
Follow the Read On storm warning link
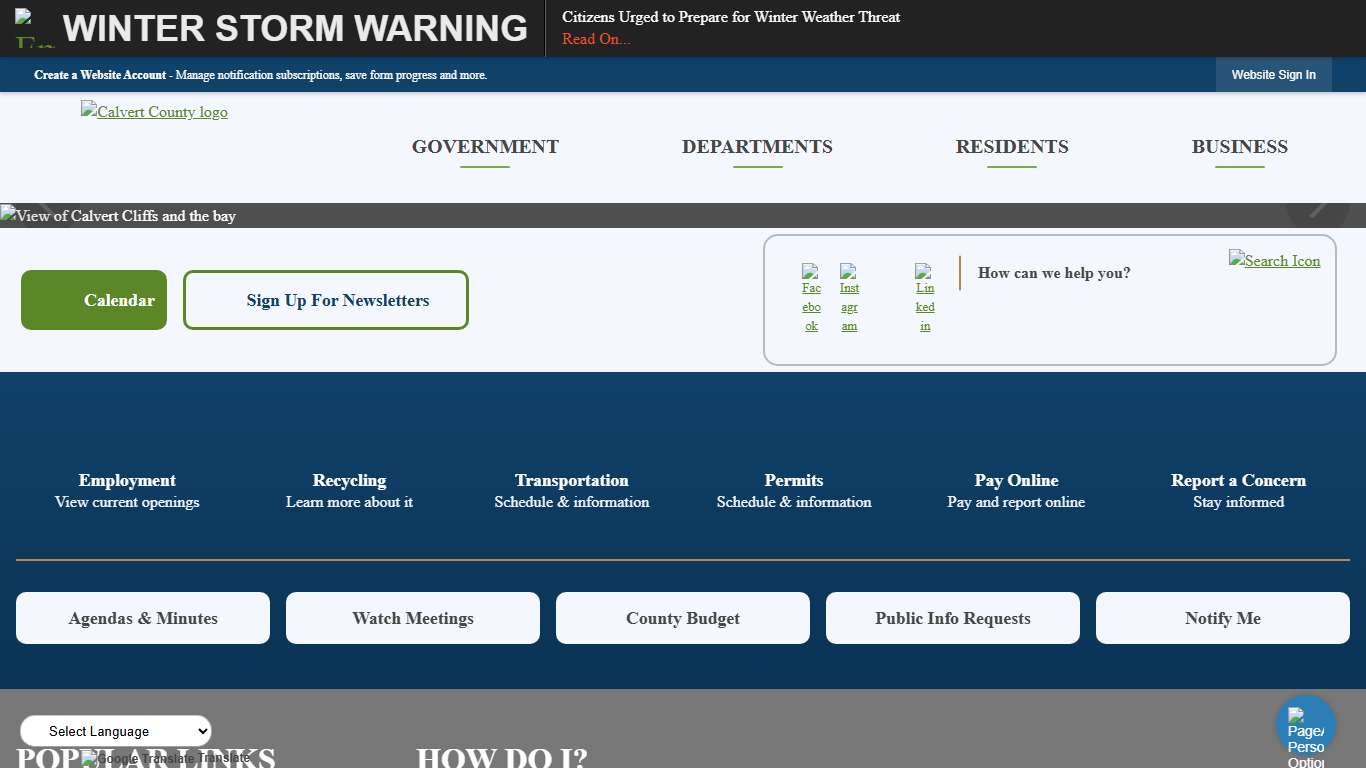point(596,39)
